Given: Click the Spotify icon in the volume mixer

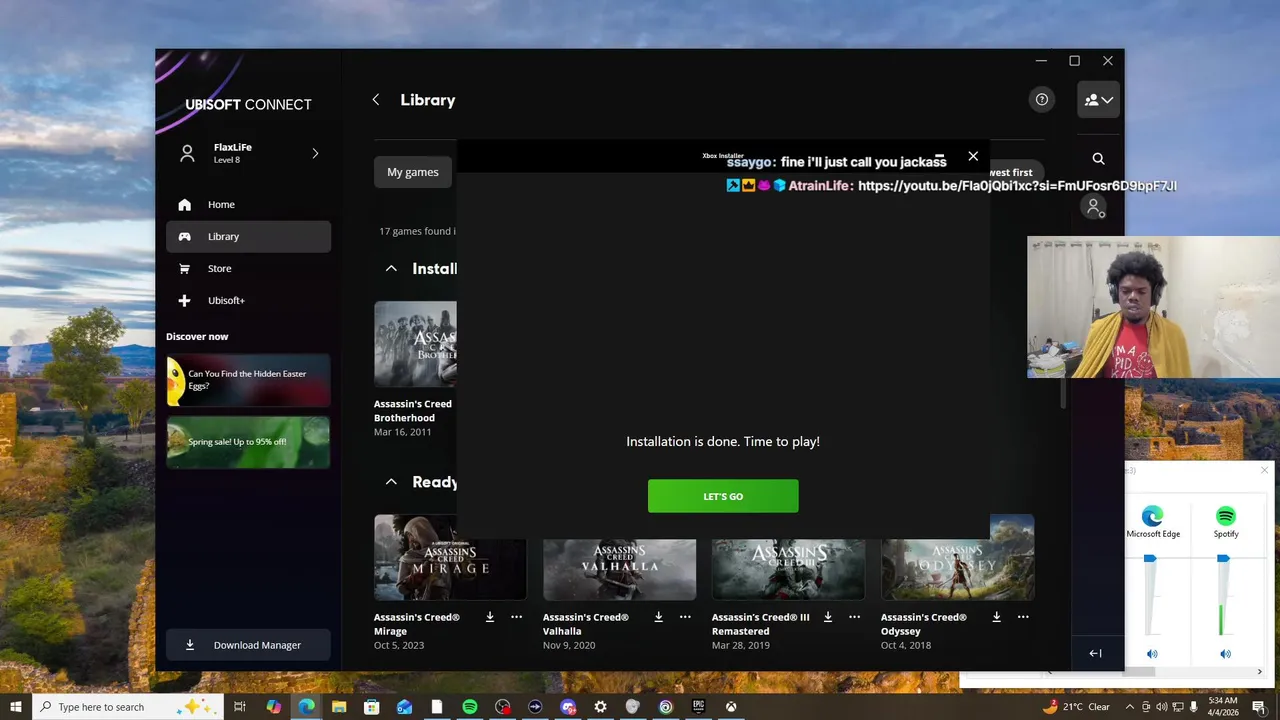Looking at the screenshot, I should click(1226, 516).
